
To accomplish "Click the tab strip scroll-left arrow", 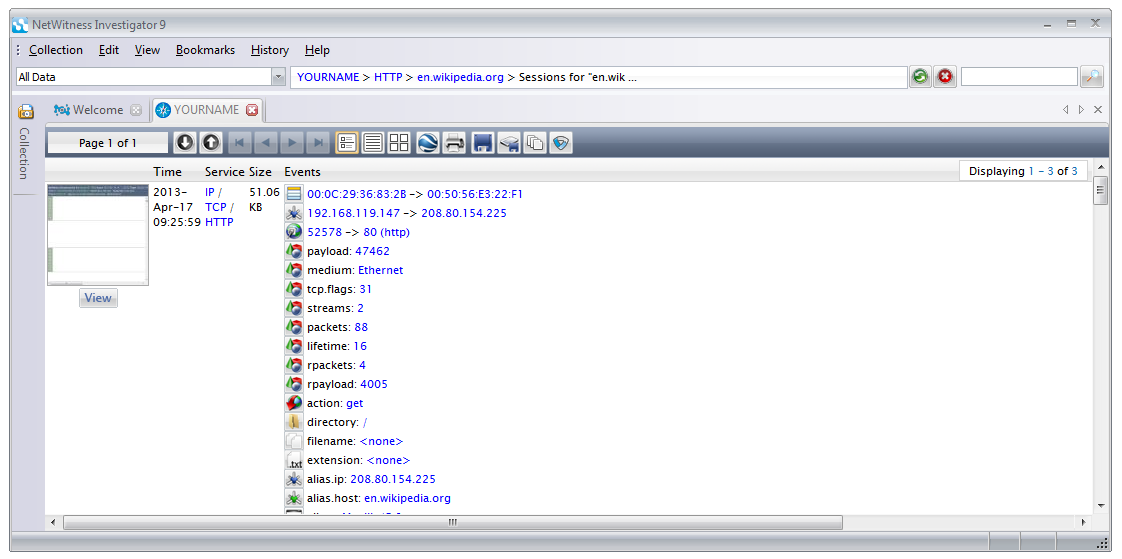I will pos(1065,110).
